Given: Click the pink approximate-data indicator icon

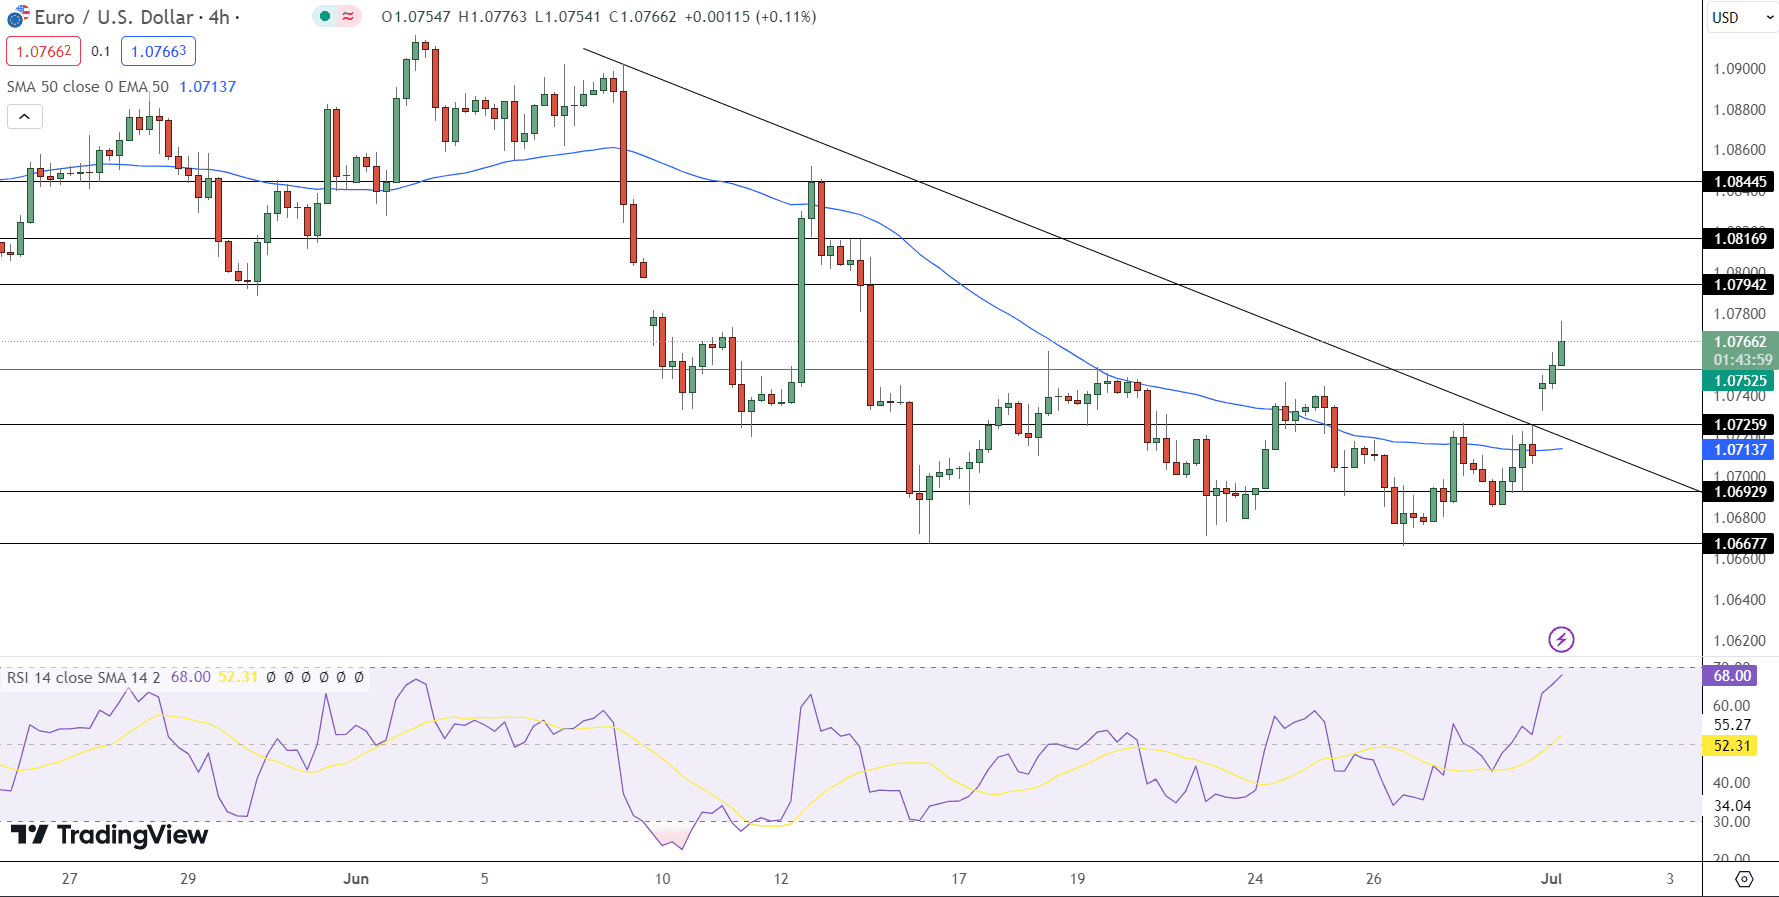Looking at the screenshot, I should coord(348,16).
